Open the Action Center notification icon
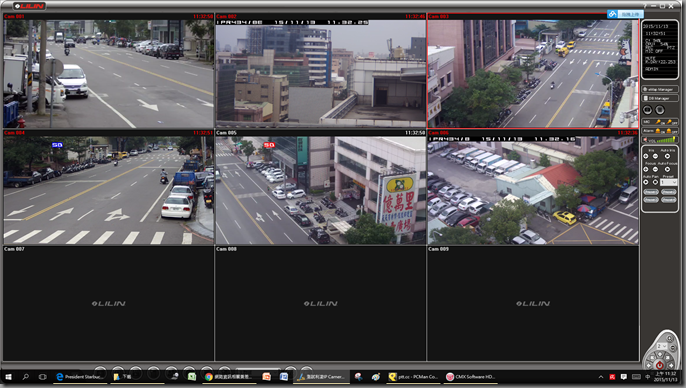 point(624,377)
